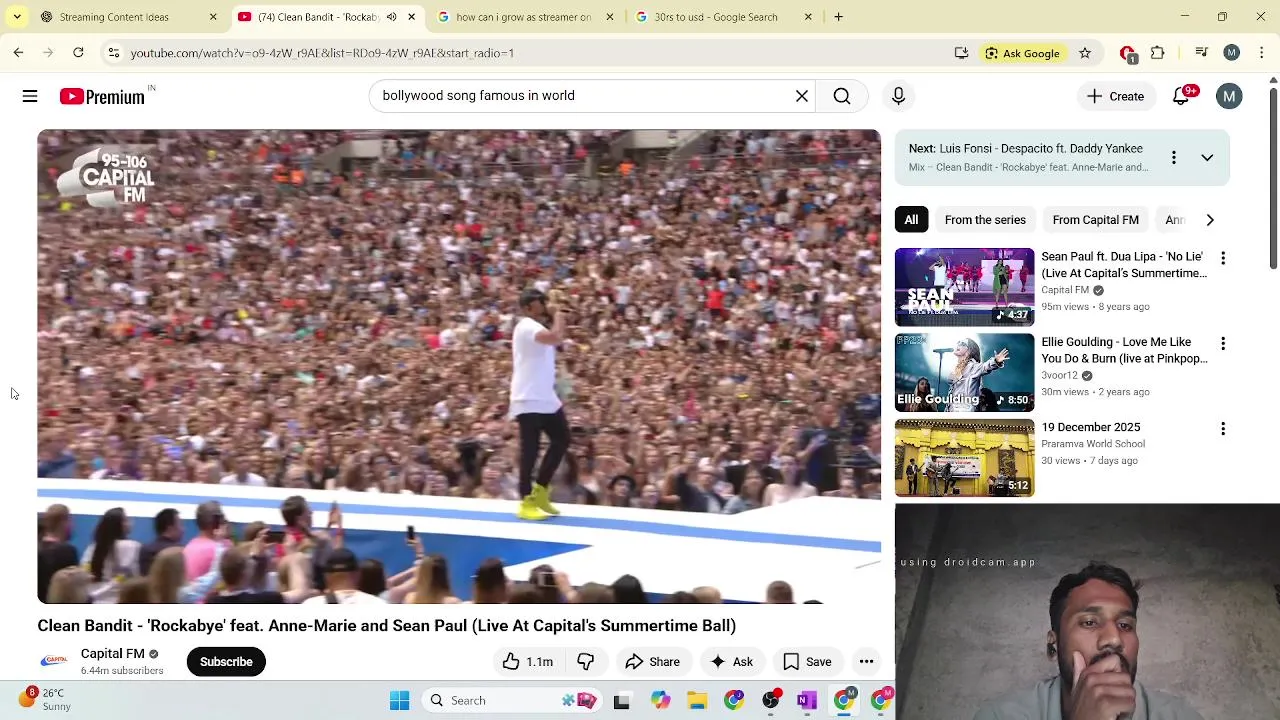Open the 19 December 2025 thumbnail
Image resolution: width=1280 pixels, height=720 pixels.
[x=964, y=458]
